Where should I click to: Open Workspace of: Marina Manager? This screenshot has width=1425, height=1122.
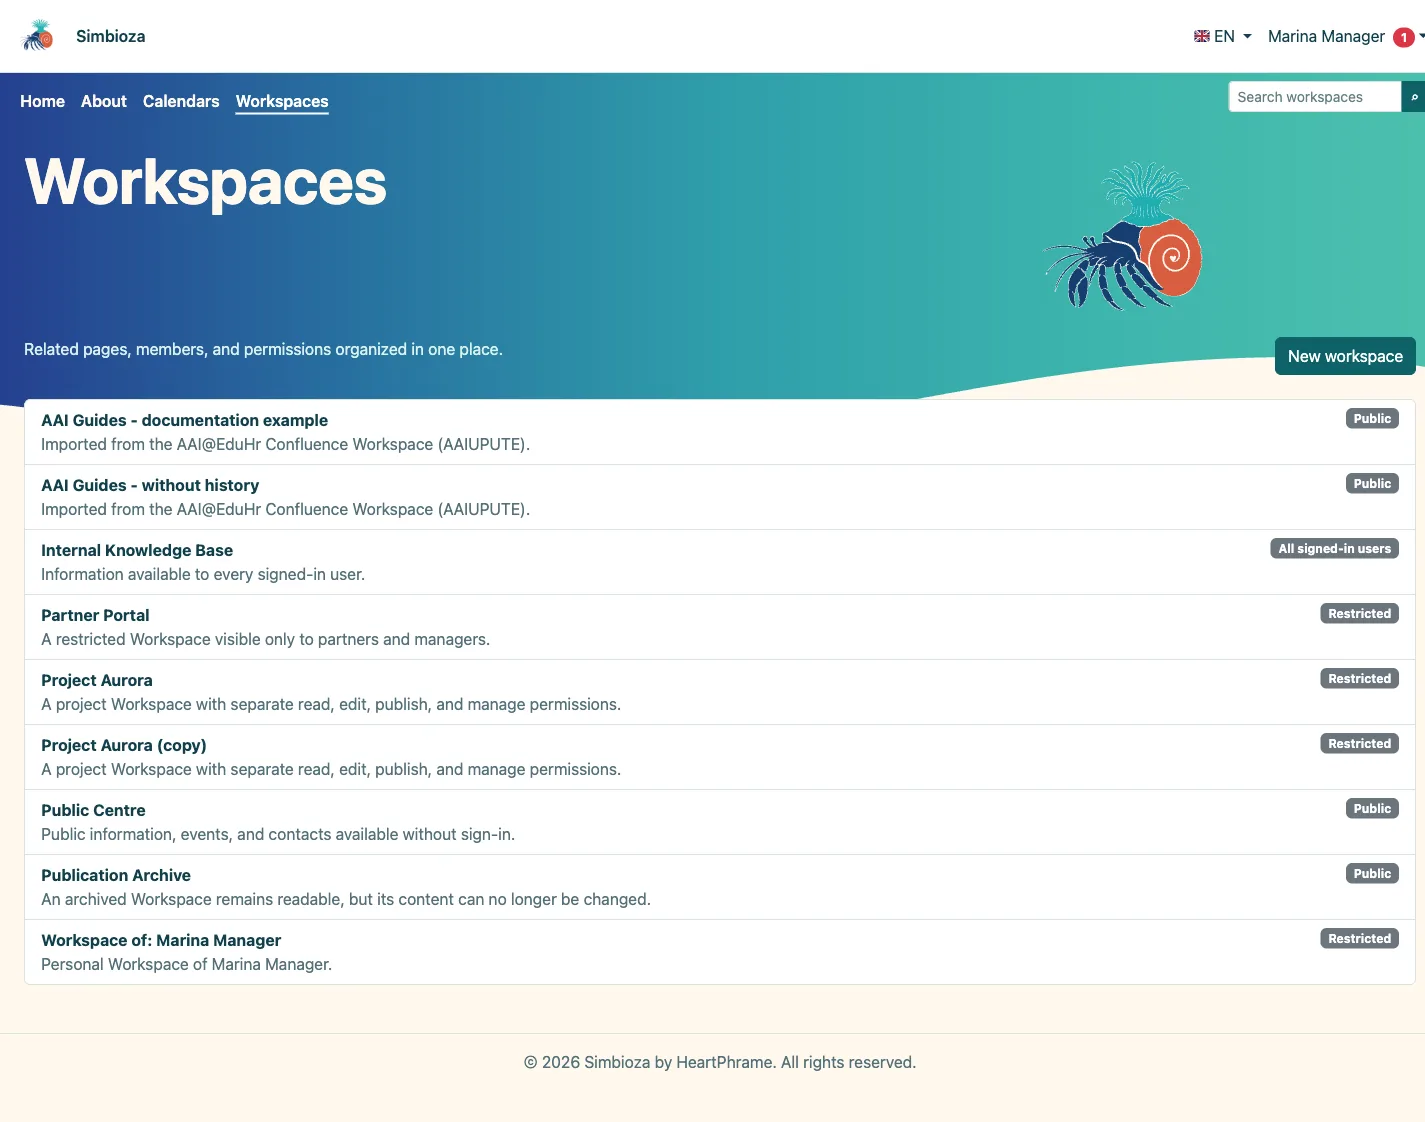pos(161,940)
